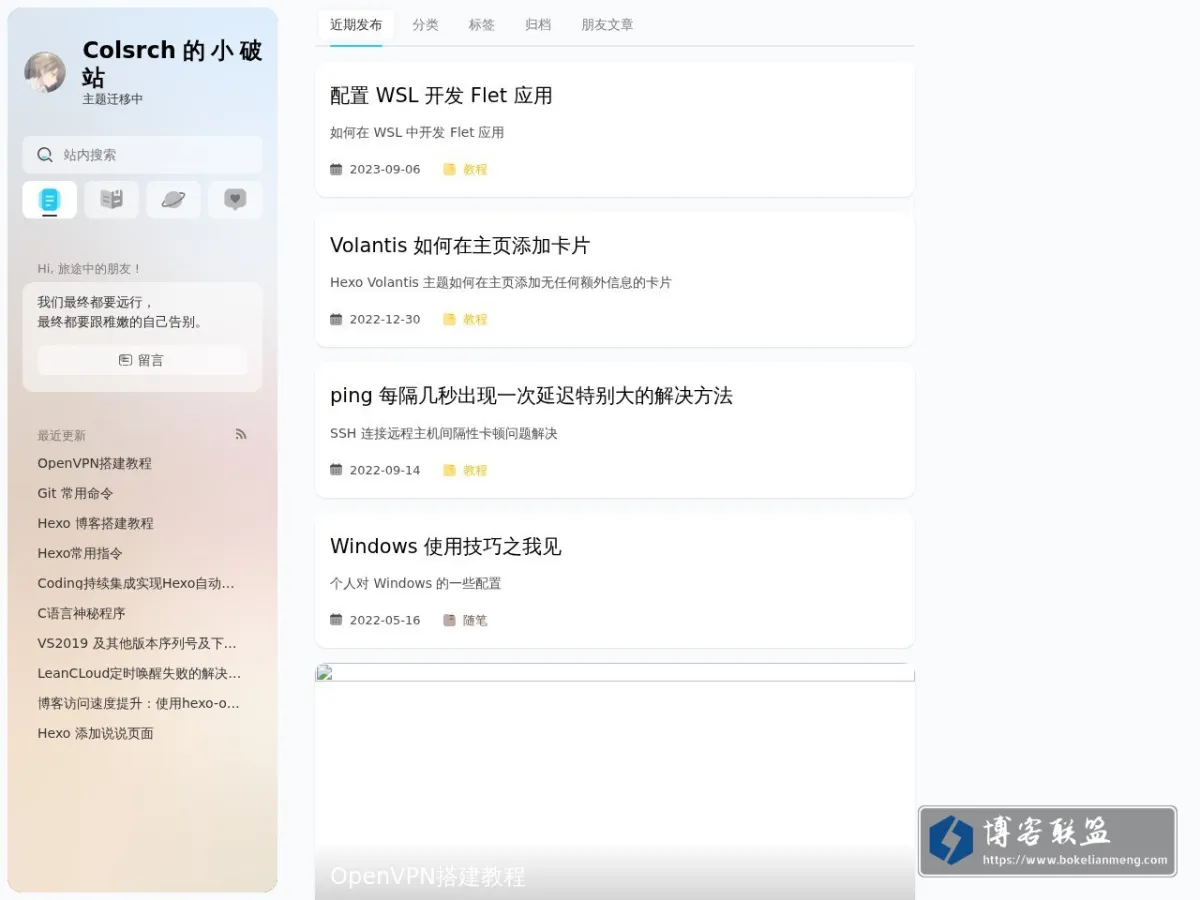Open the post 配置 WSL 开发 Flet 应用
Viewport: 1200px width, 900px height.
[441, 96]
